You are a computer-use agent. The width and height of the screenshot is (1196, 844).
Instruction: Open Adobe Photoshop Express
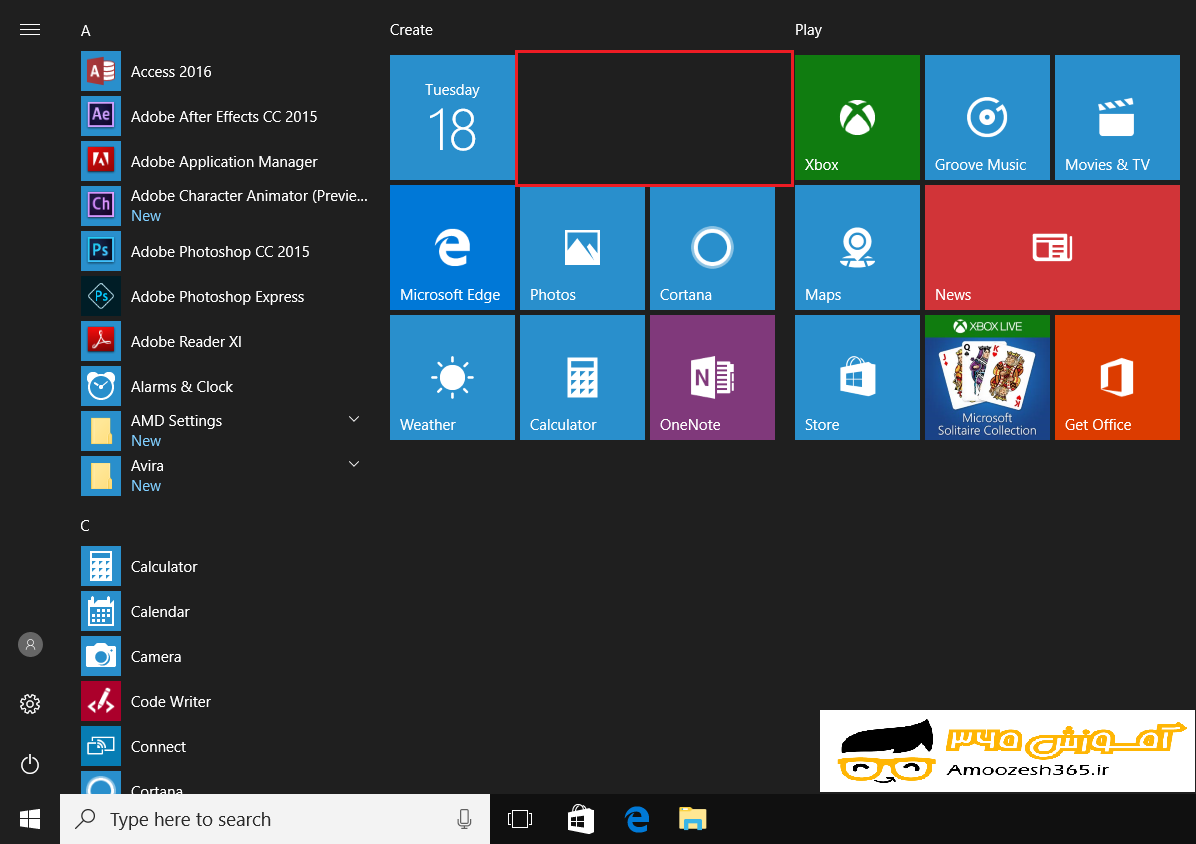coord(223,297)
